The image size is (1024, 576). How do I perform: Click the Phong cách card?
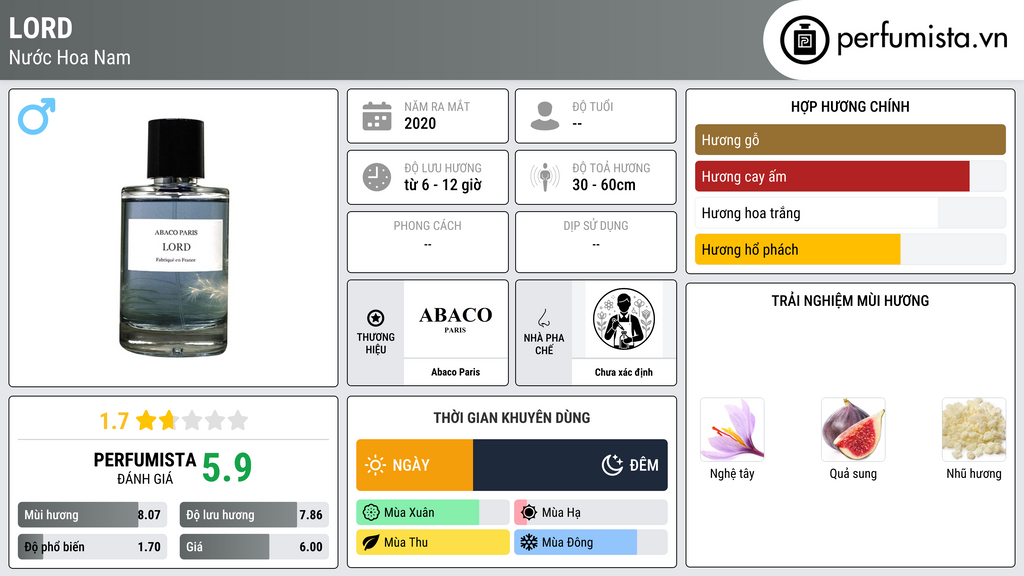(x=428, y=242)
